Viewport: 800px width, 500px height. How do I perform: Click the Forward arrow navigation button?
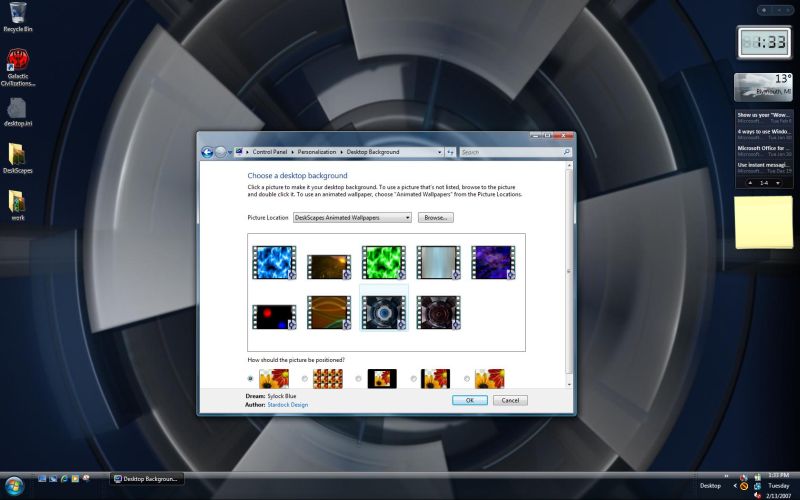[220, 152]
